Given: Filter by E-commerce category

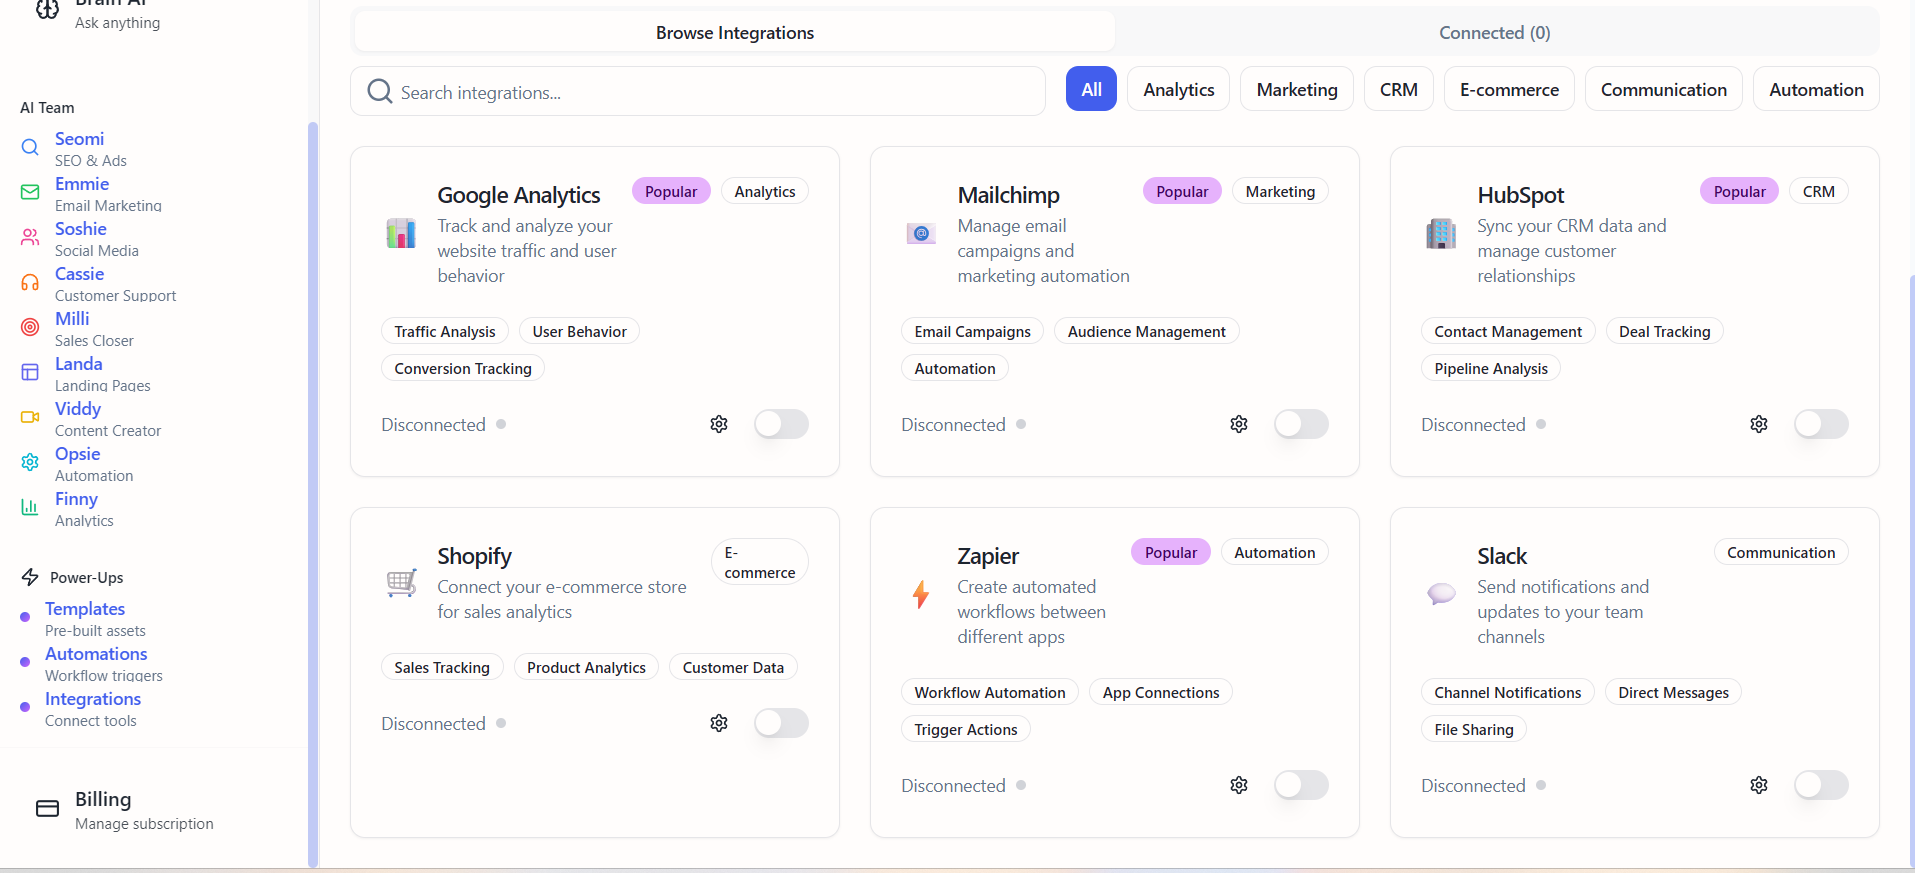Looking at the screenshot, I should (x=1508, y=90).
